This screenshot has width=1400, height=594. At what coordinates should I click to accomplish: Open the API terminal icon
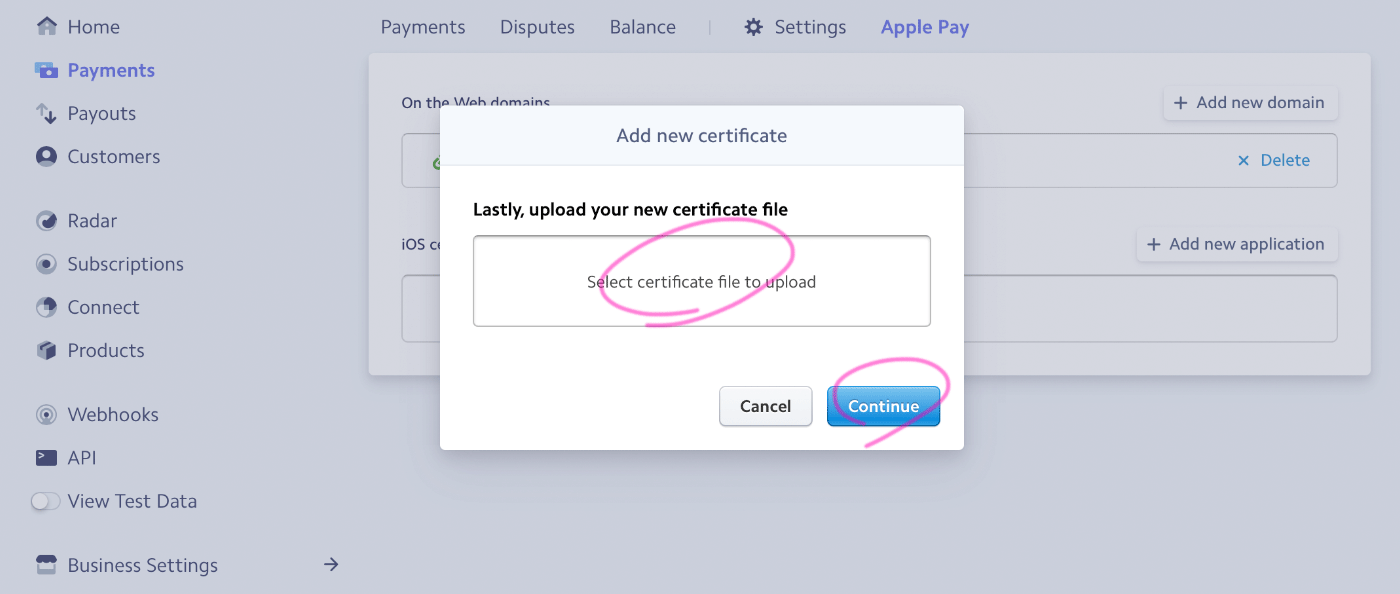46,457
